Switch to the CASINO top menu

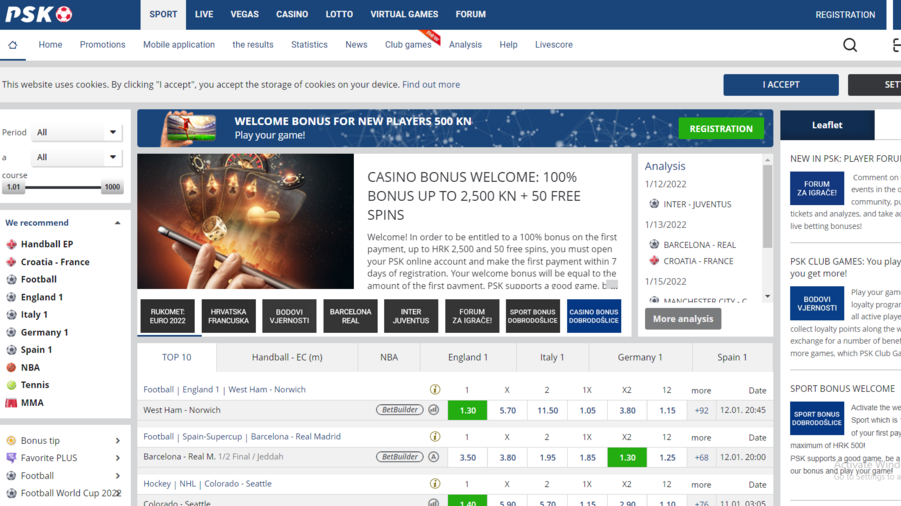[292, 14]
